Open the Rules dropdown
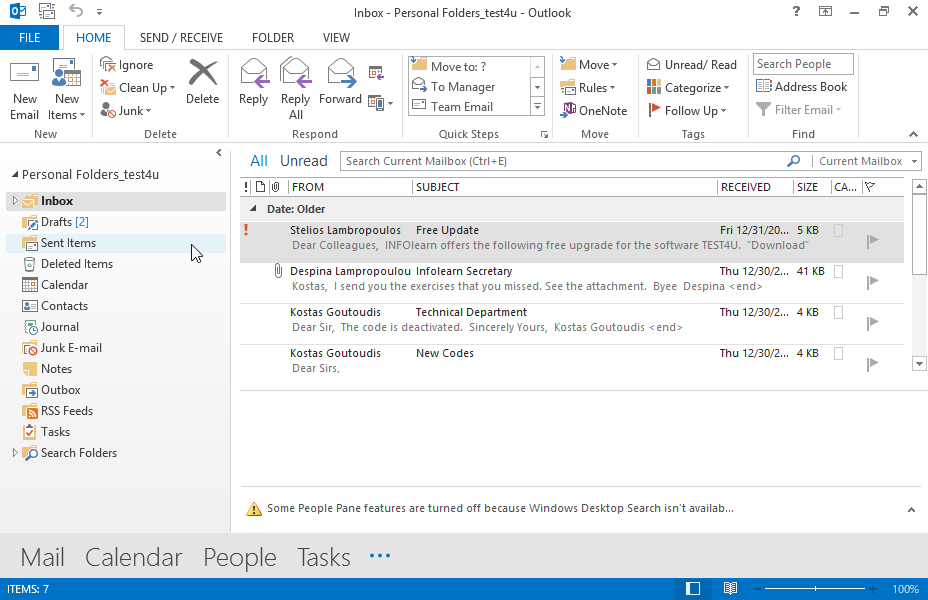This screenshot has width=928, height=600. click(588, 88)
